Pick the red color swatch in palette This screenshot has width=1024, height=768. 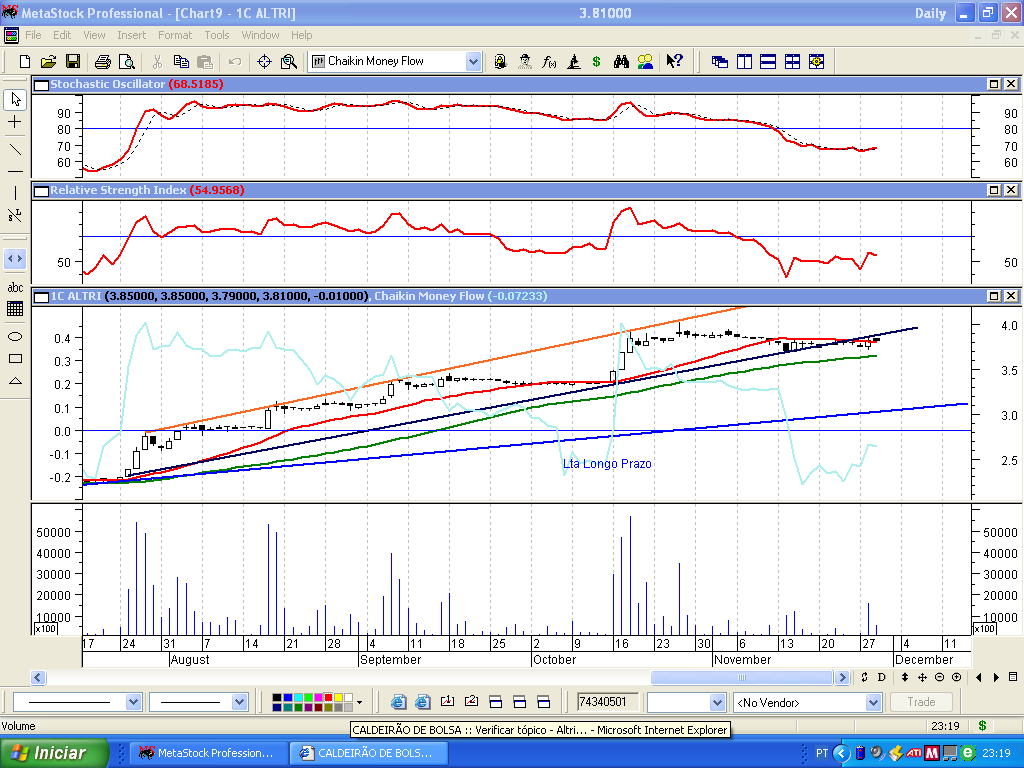(x=328, y=697)
